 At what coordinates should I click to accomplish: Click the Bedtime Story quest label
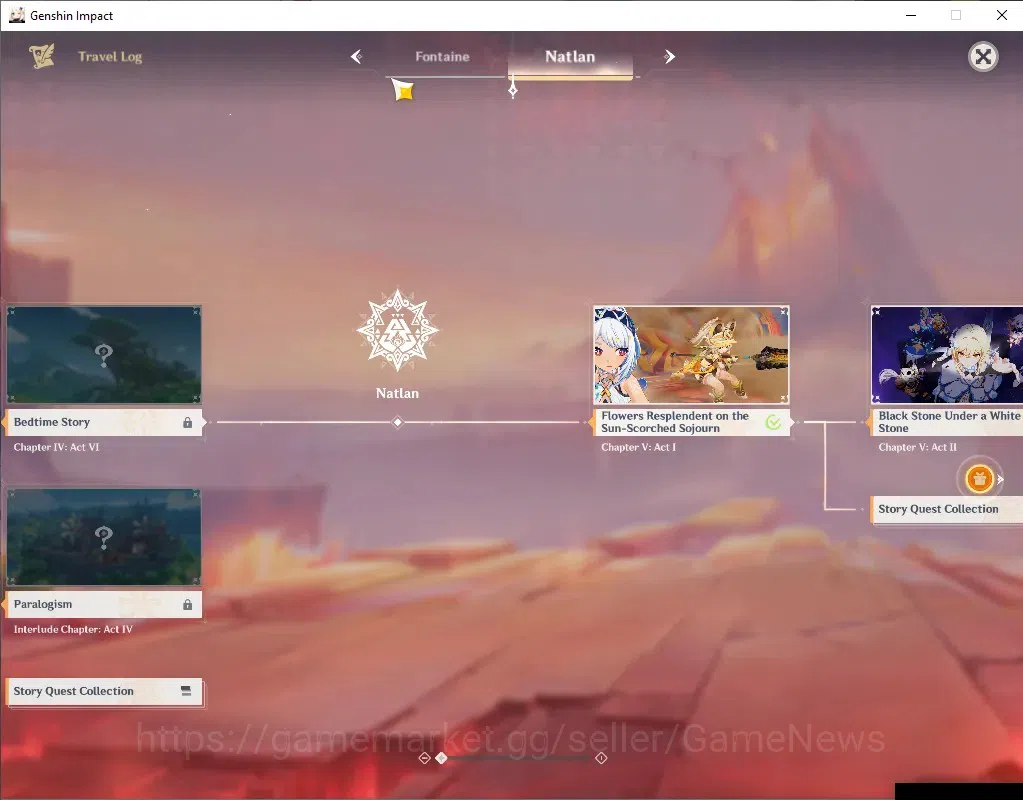tap(104, 422)
